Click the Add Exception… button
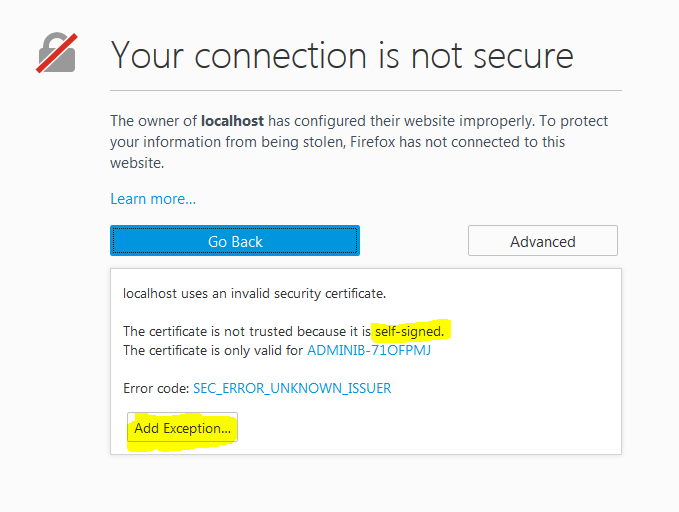 (x=182, y=428)
